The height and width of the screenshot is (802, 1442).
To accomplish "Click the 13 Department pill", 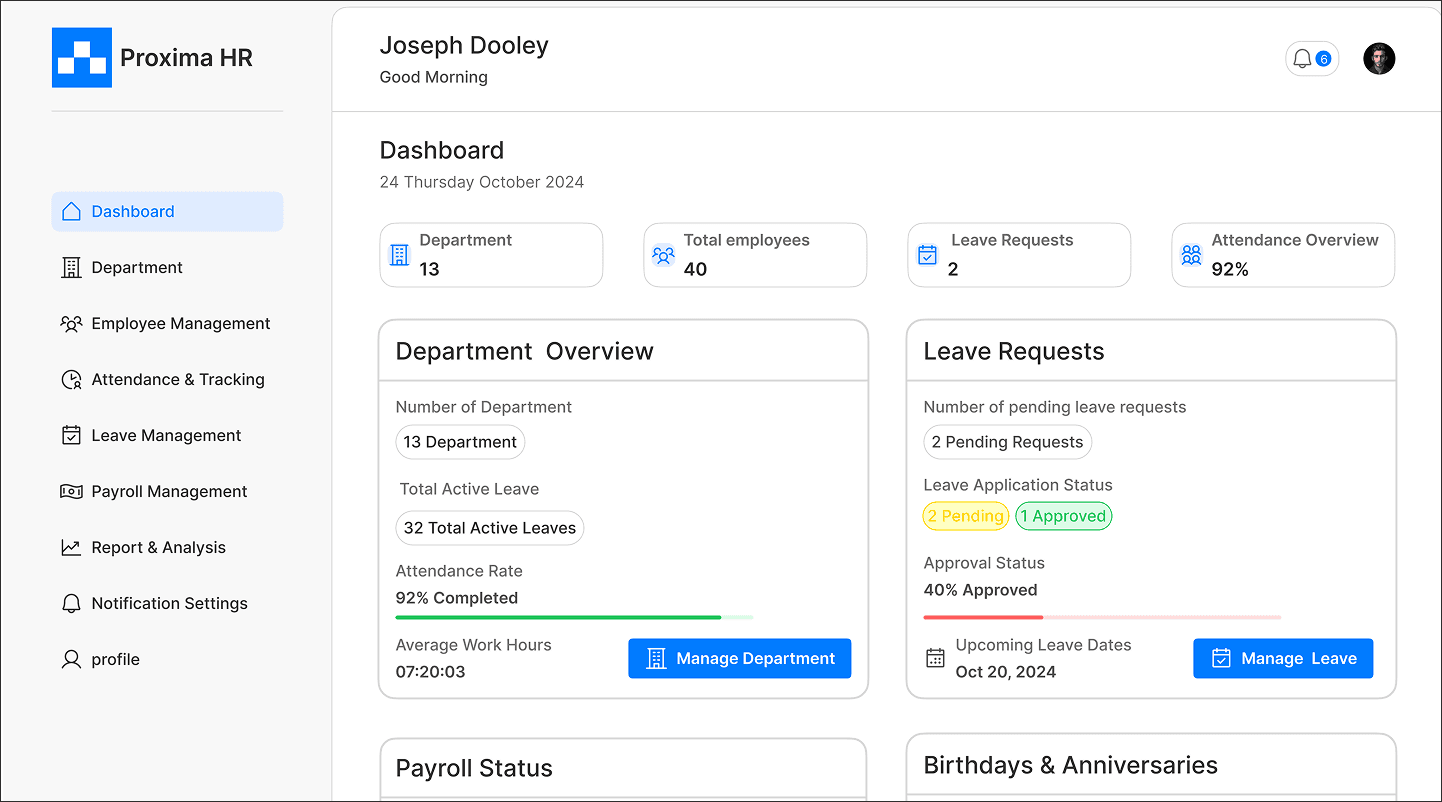I will [x=460, y=442].
